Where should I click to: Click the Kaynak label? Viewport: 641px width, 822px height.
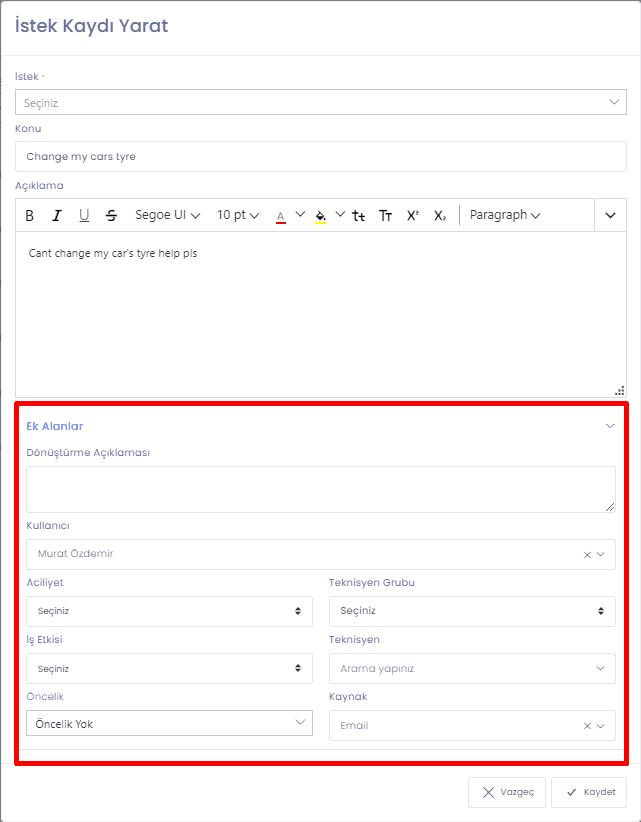348,697
